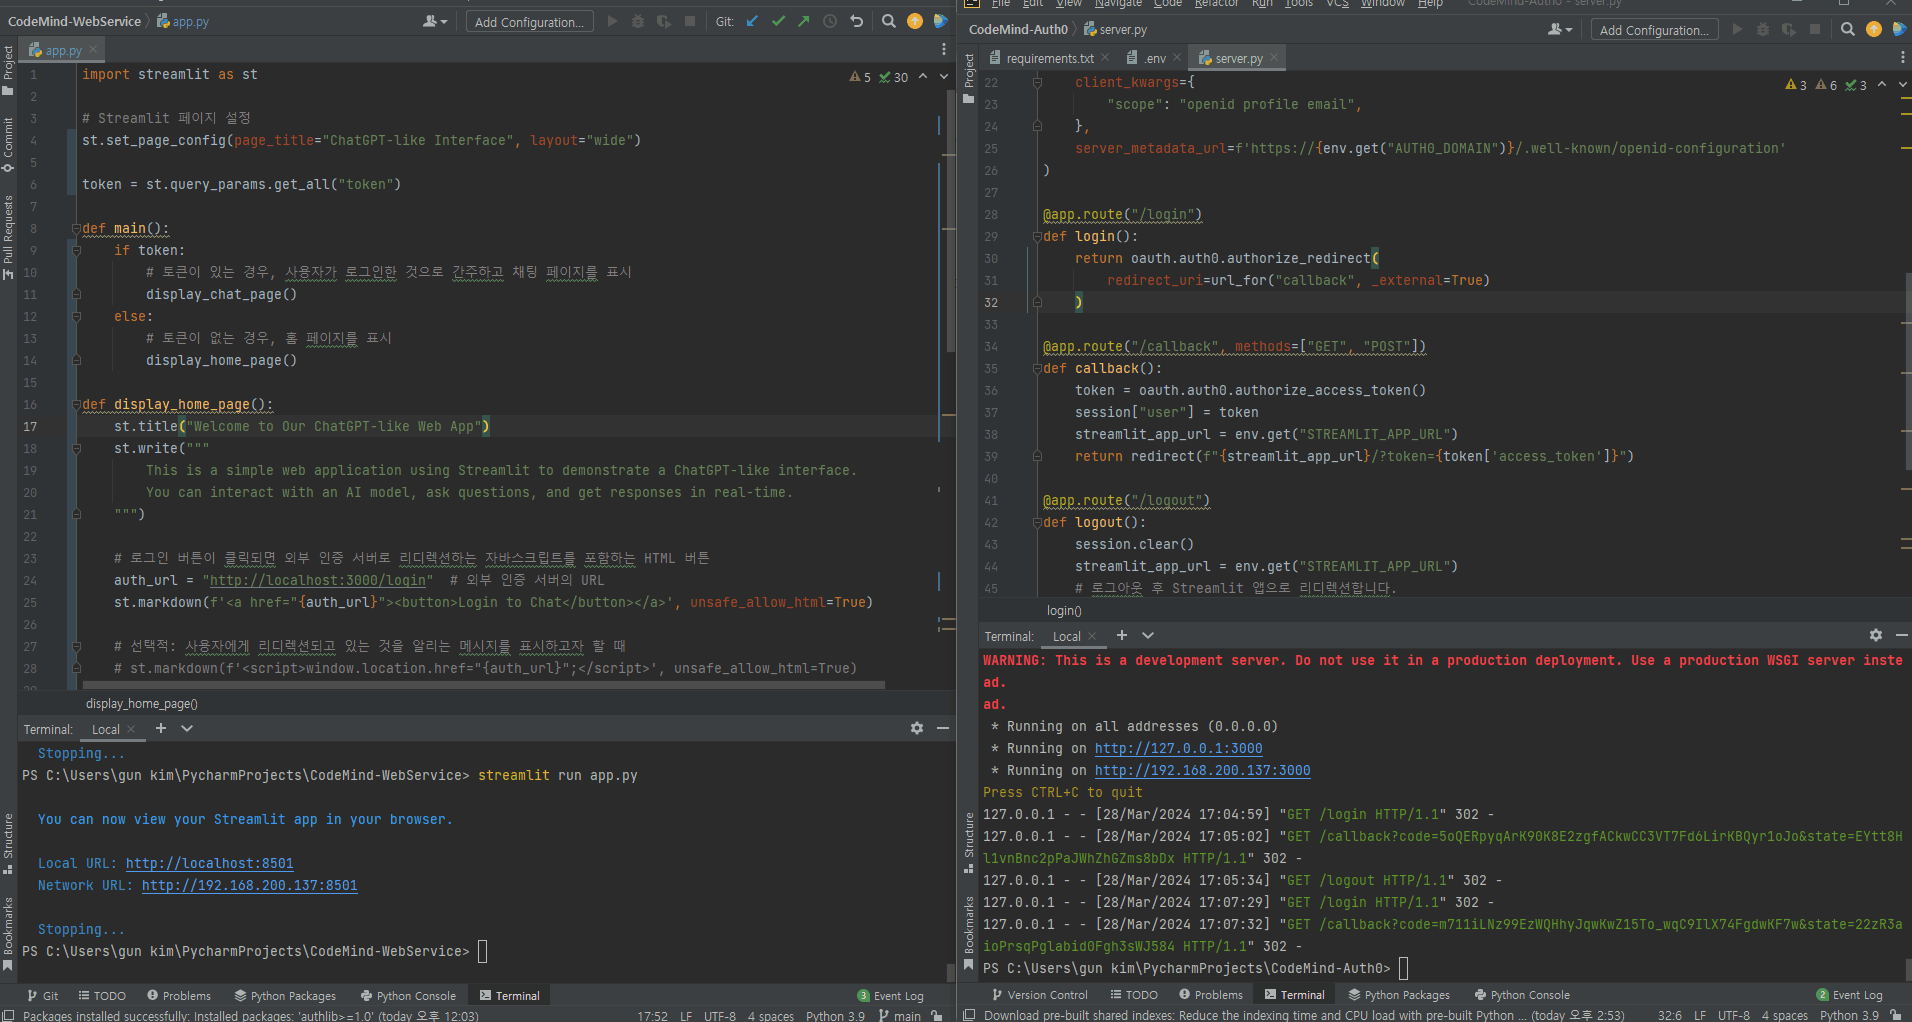This screenshot has width=1912, height=1022.
Task: Click Add Configuration button in CodeMind-Auth0 window
Action: pyautogui.click(x=1654, y=30)
